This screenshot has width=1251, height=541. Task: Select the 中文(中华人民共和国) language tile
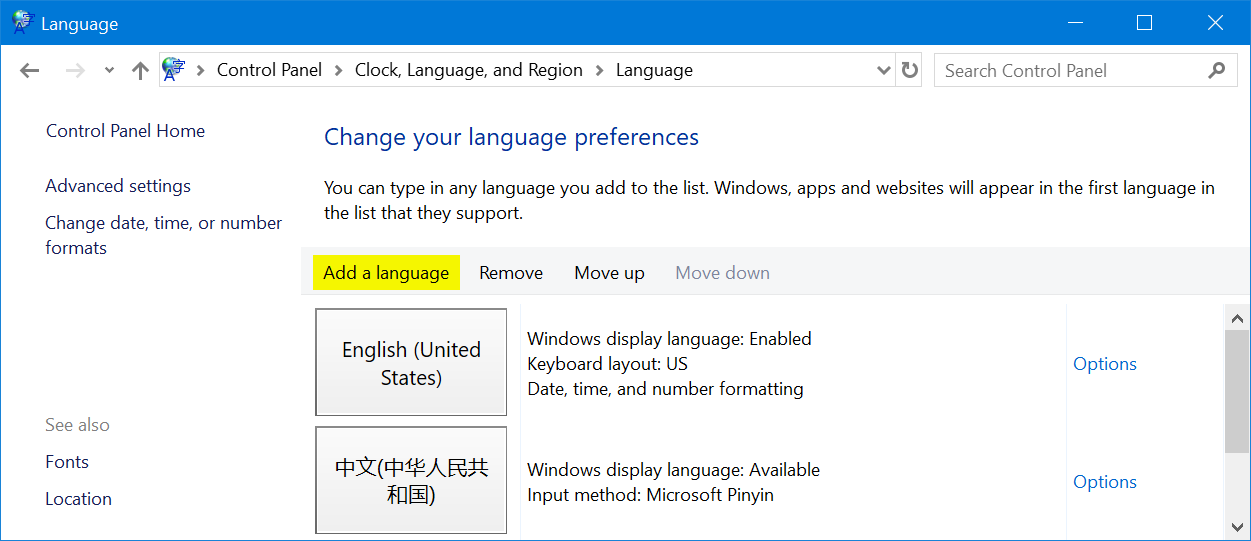tap(411, 481)
